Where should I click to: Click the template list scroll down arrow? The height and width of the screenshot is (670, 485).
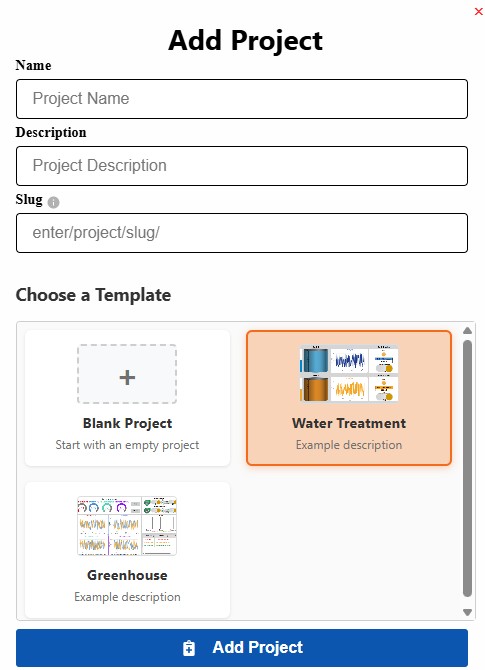tap(467, 612)
